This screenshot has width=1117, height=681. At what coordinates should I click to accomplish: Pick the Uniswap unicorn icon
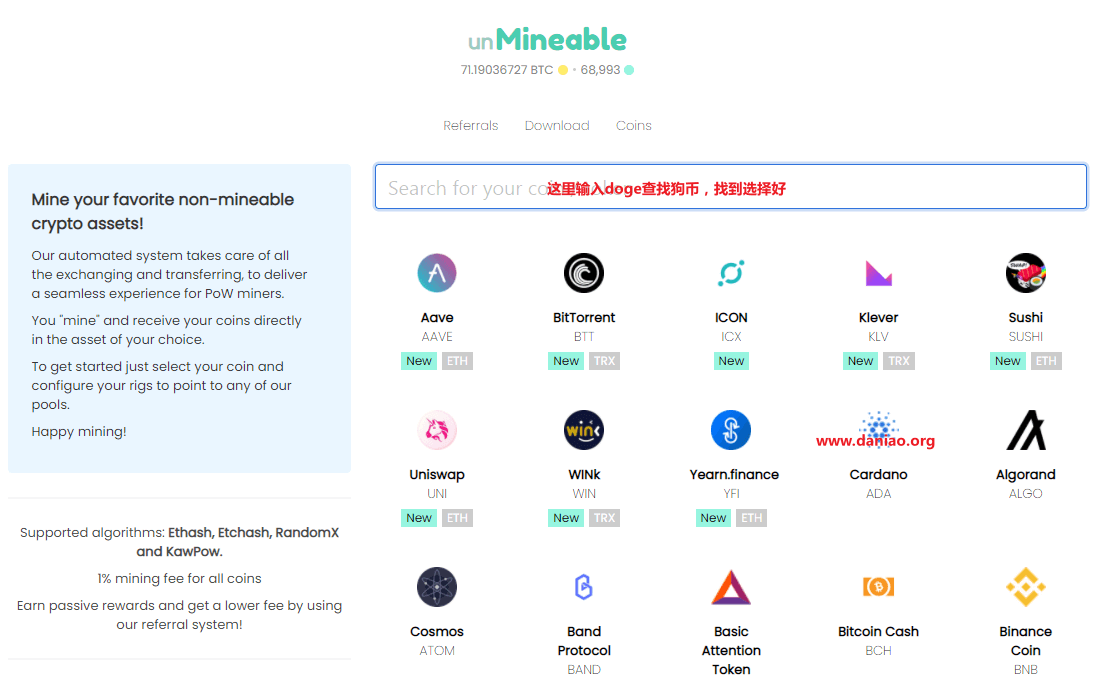437,430
